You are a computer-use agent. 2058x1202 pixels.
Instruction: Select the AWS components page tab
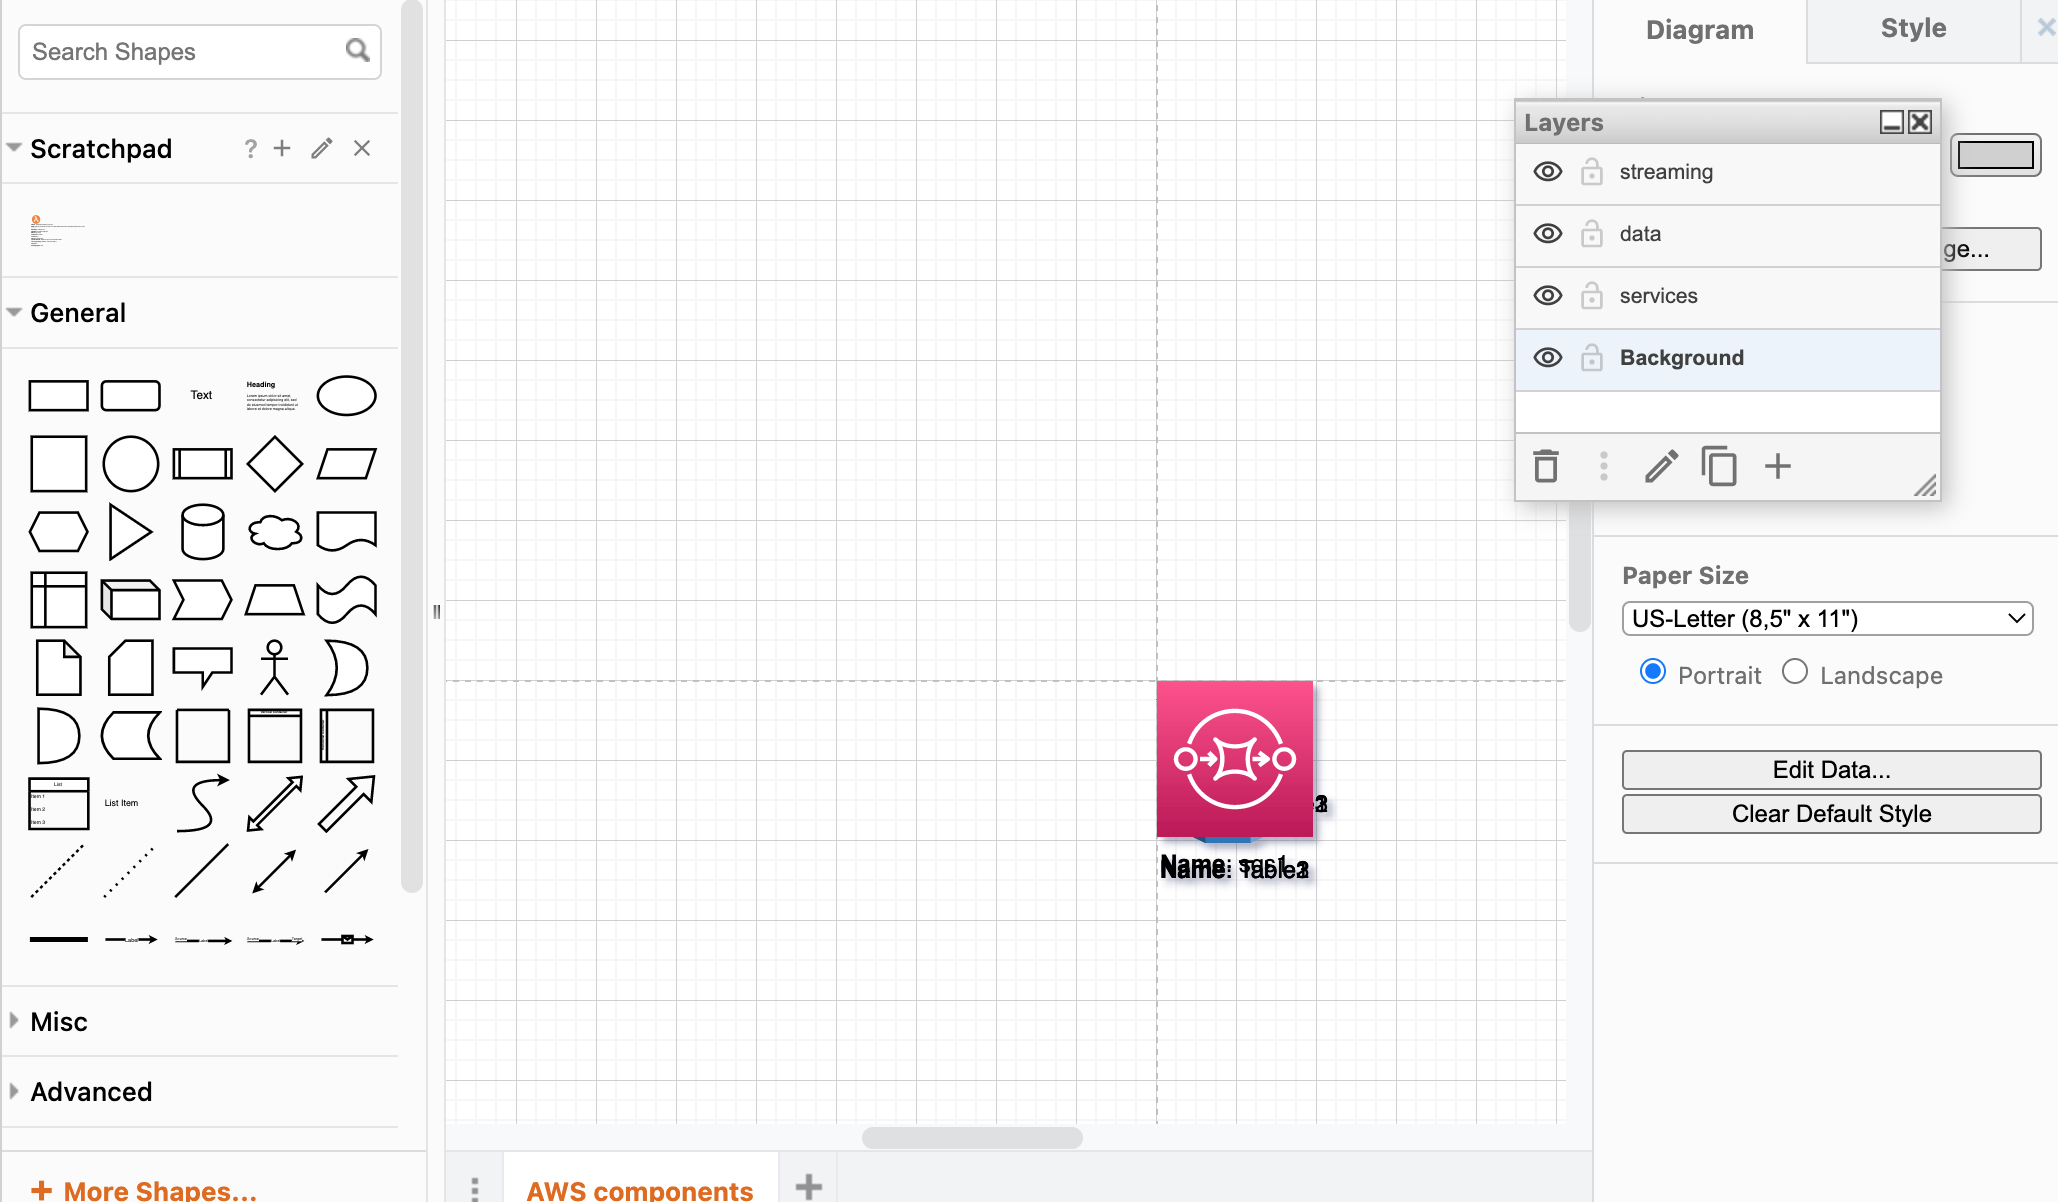point(639,1189)
